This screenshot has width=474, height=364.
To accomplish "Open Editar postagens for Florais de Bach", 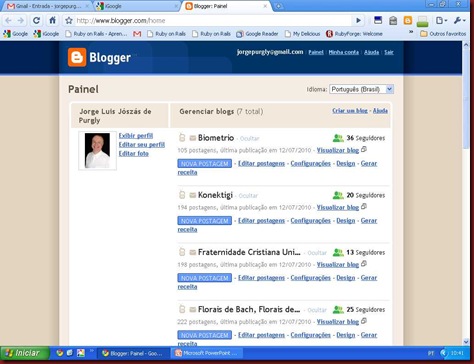I will coord(261,335).
